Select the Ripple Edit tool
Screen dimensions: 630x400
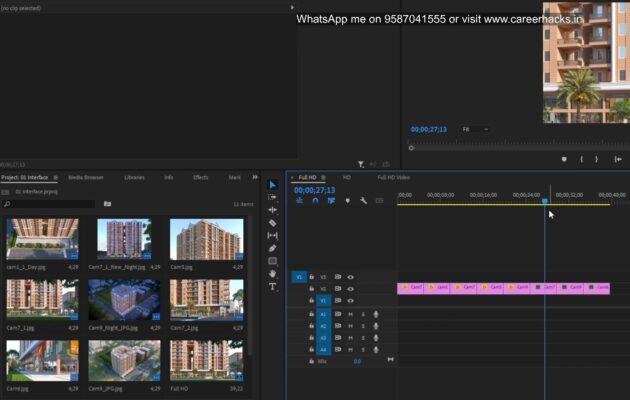273,210
